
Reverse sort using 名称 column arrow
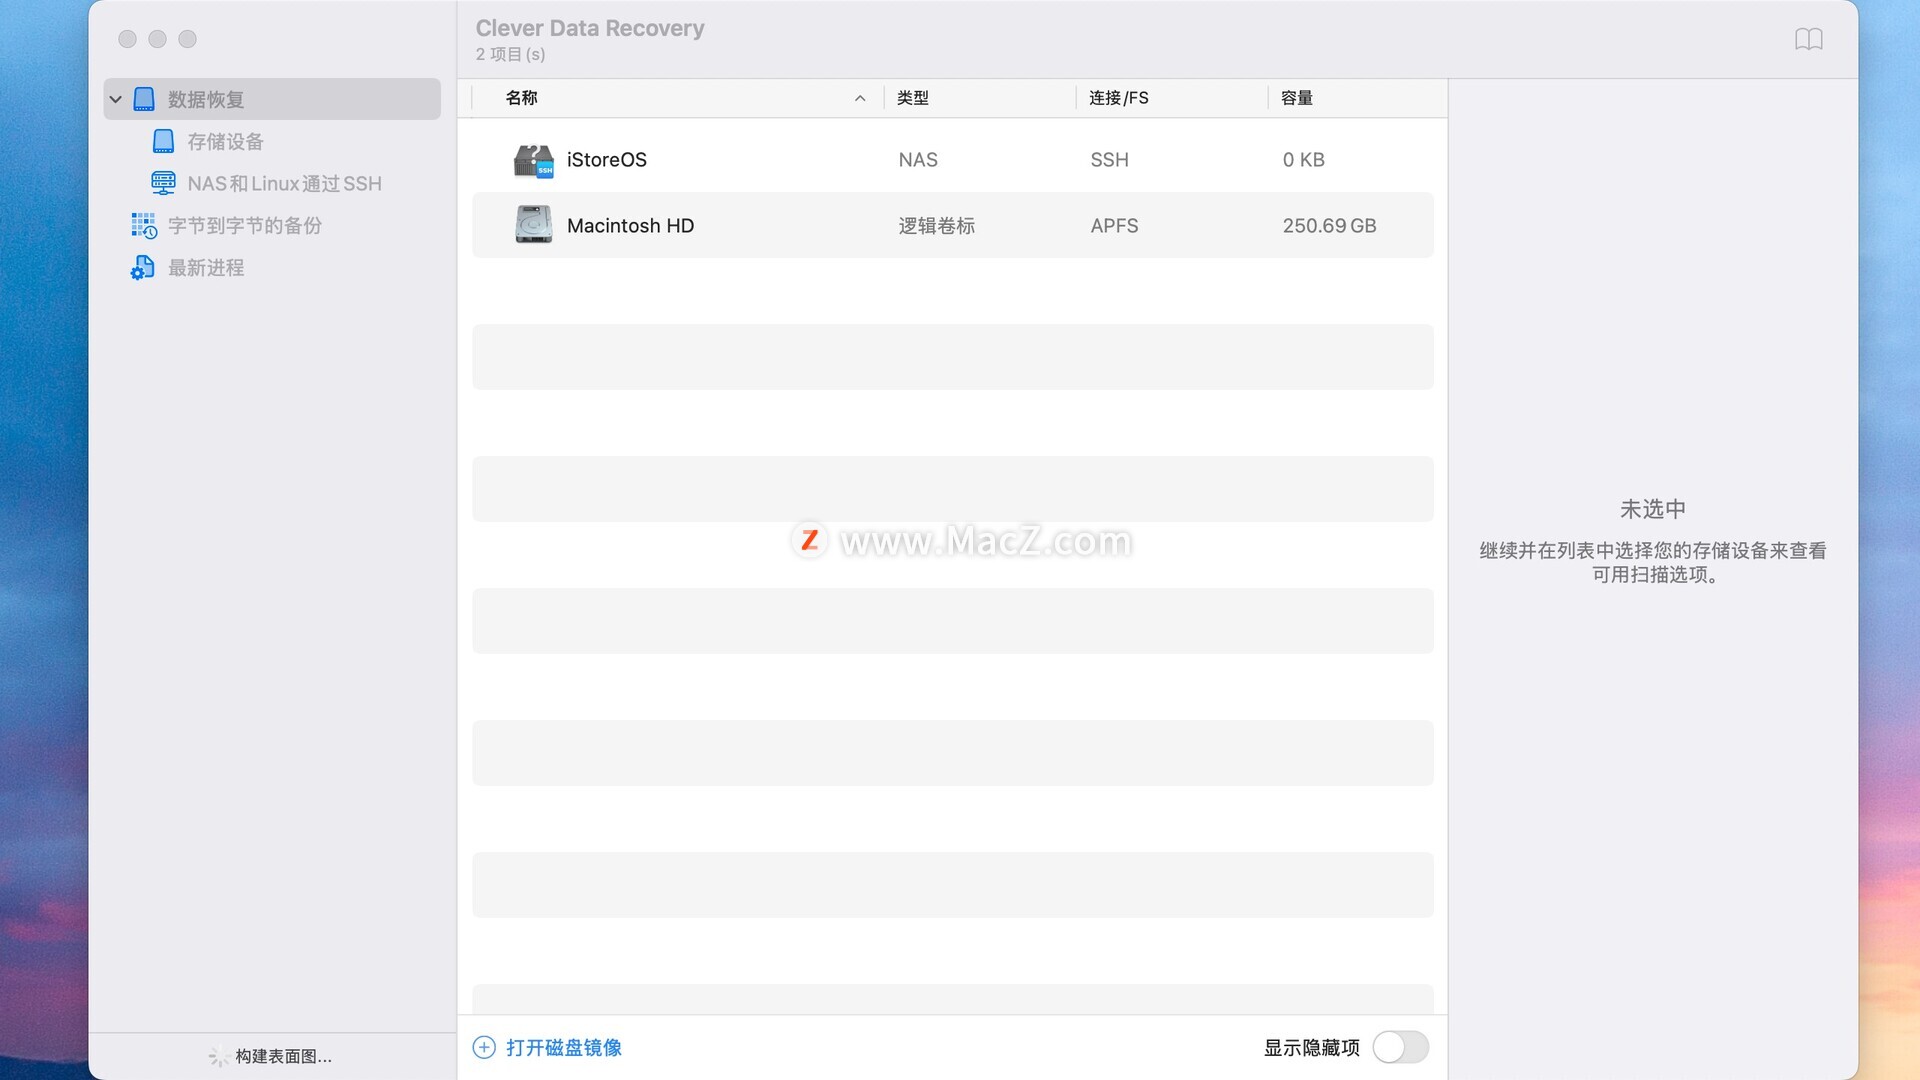coord(860,98)
